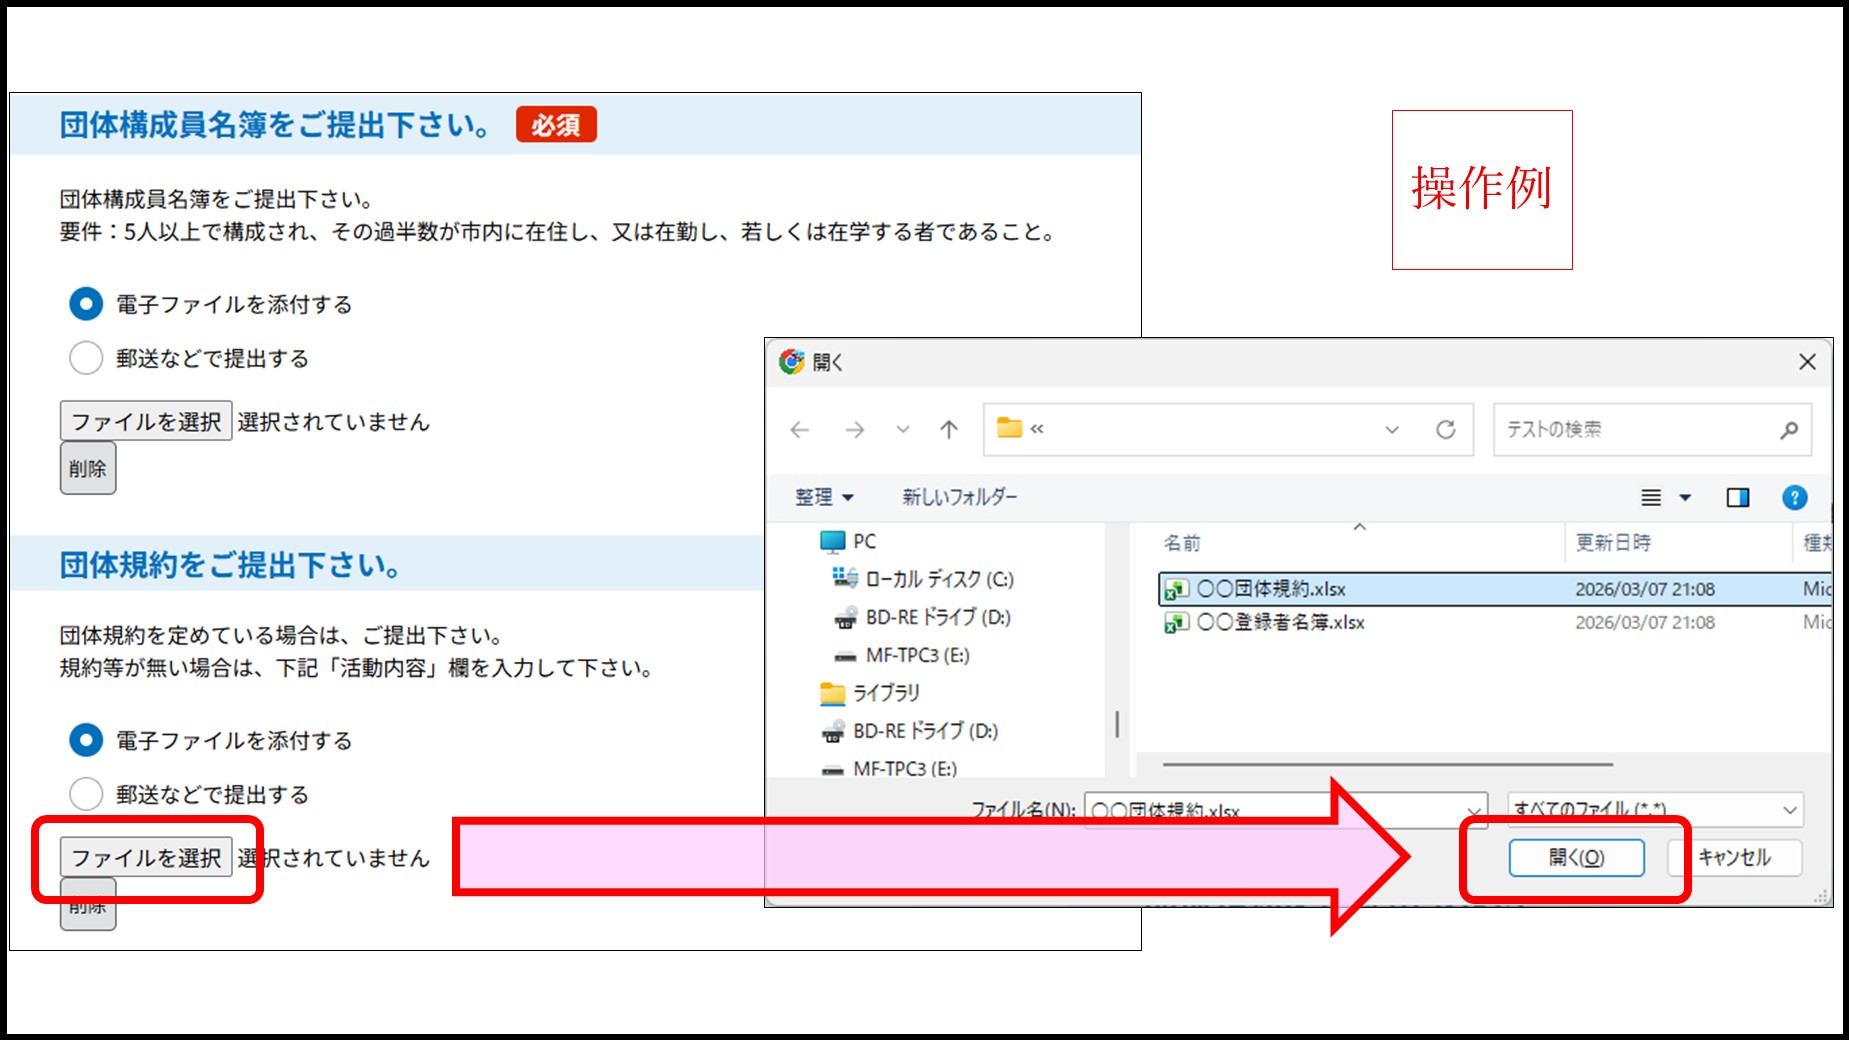Click the back arrow in file dialog
This screenshot has height=1040, width=1849.
pyautogui.click(x=799, y=430)
